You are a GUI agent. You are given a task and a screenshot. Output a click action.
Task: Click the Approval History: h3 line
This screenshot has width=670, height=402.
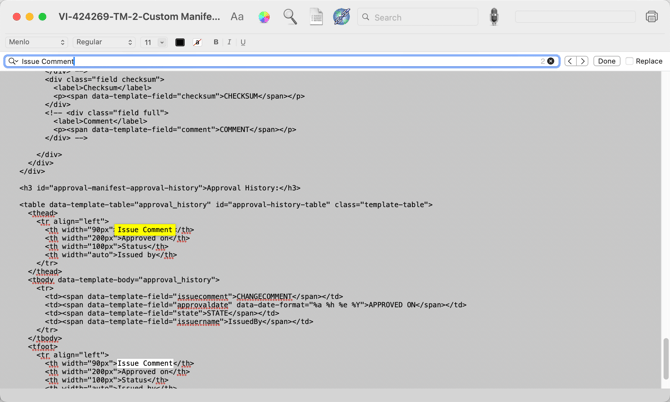click(160, 188)
